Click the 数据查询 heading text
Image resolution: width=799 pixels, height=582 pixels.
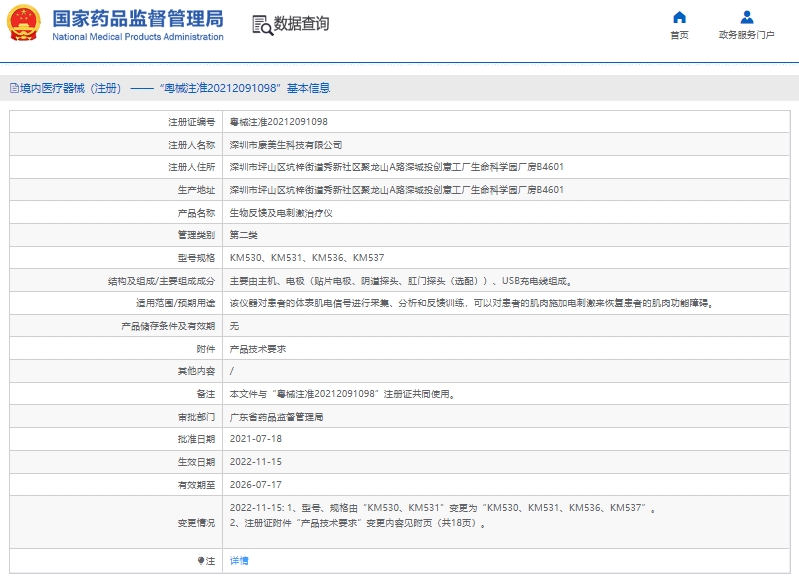click(302, 23)
